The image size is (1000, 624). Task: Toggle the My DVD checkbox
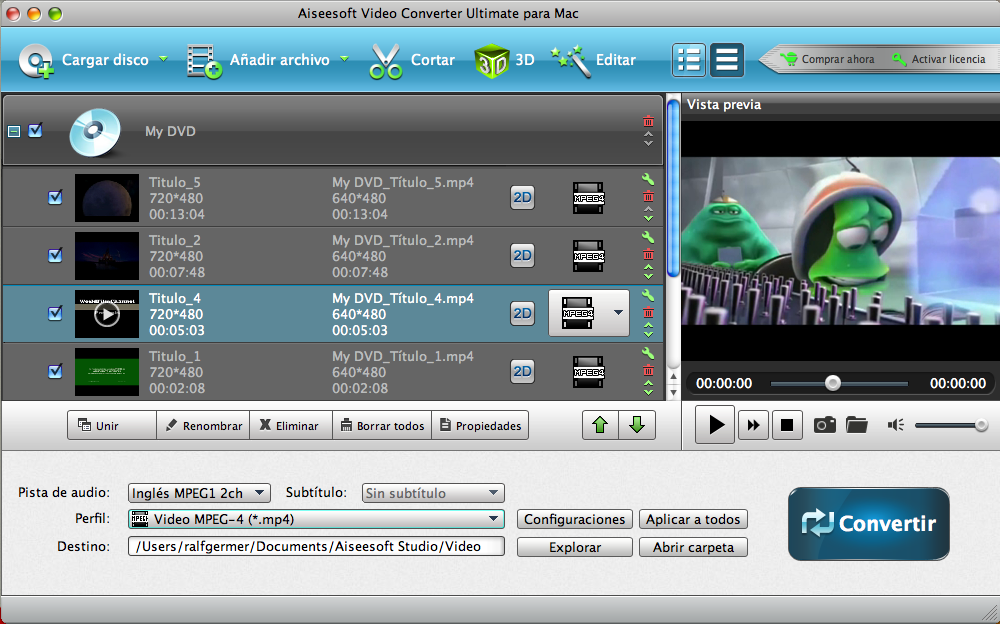(35, 130)
